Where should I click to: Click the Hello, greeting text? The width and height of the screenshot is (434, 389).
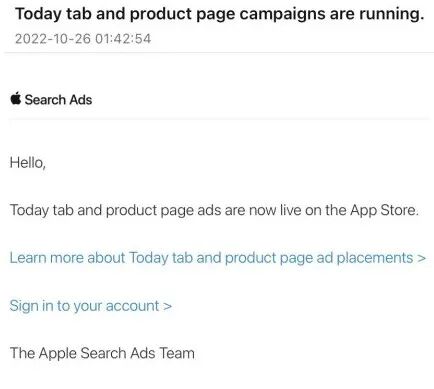pos(28,163)
